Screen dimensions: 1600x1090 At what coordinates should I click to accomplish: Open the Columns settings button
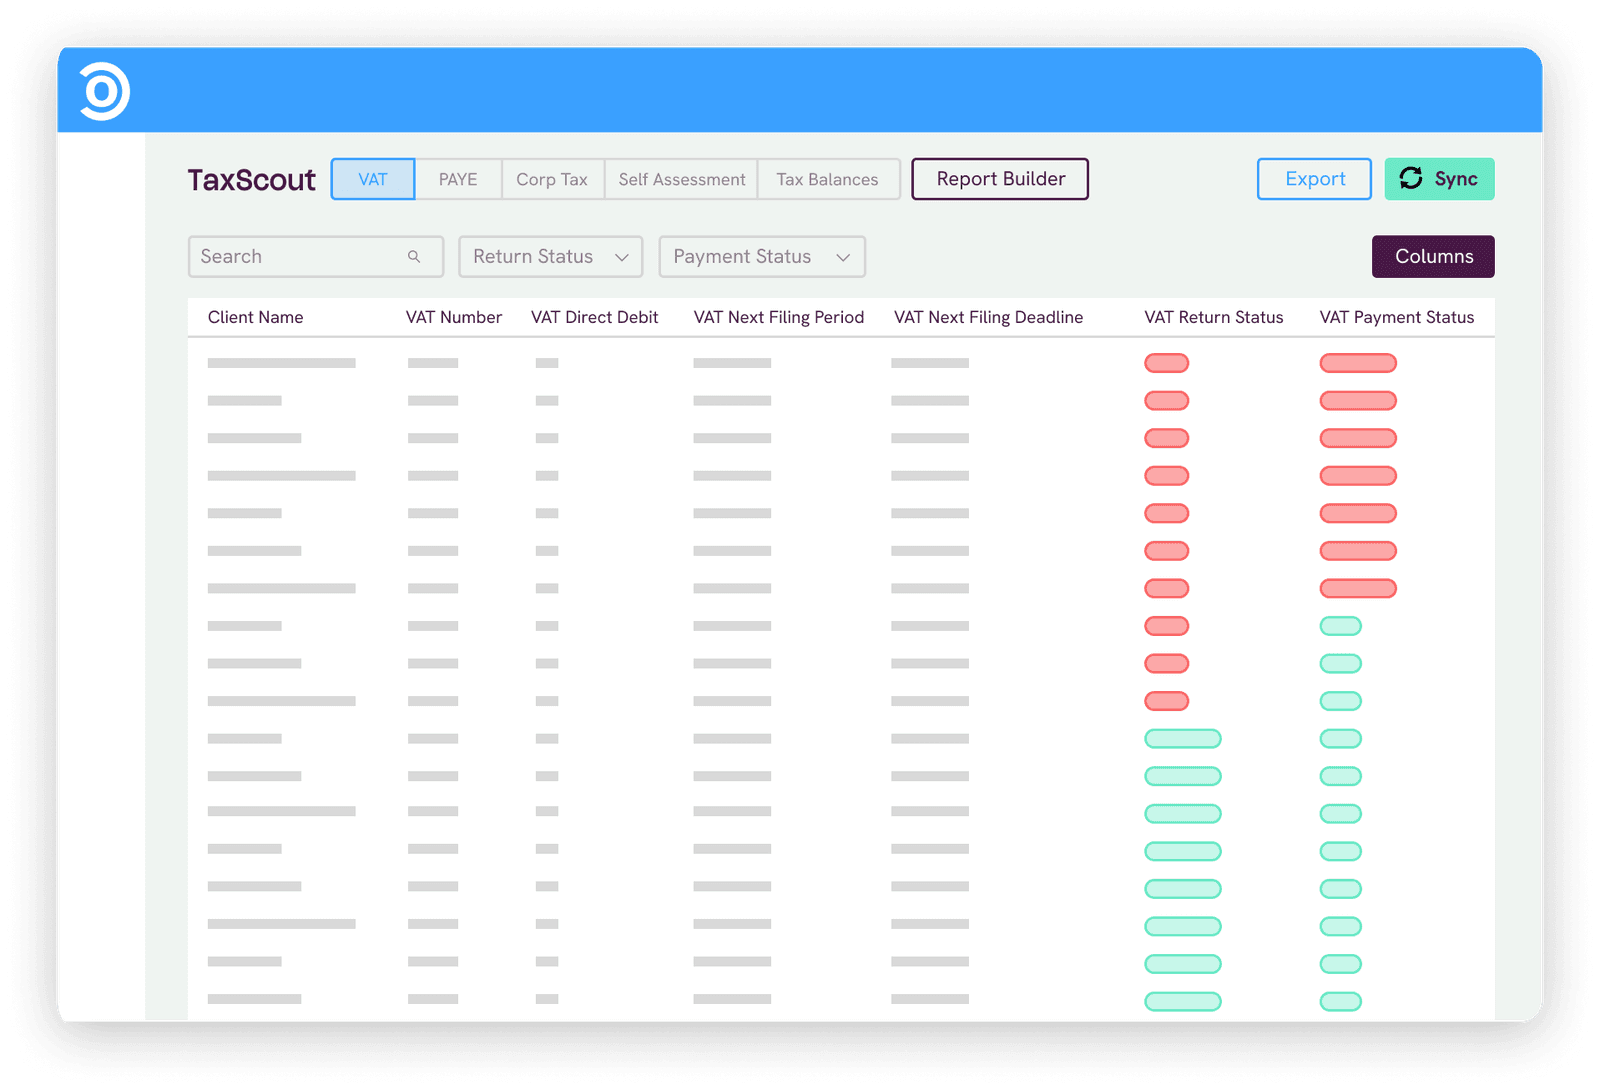1433,256
